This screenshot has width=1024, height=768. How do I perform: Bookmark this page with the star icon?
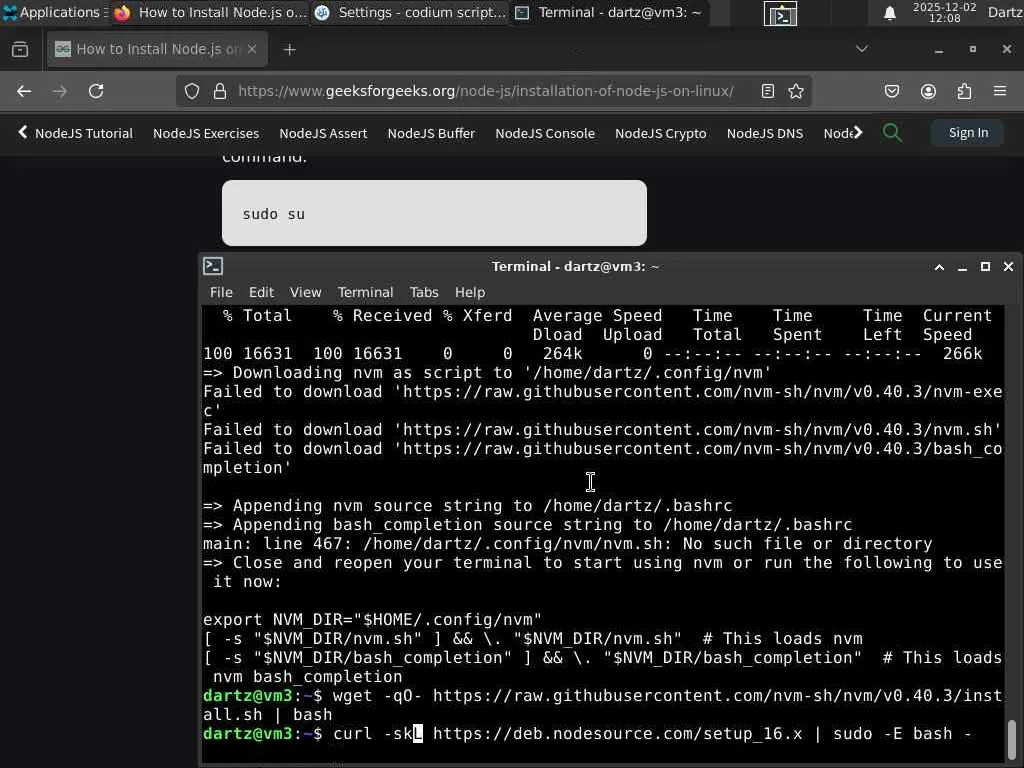(x=796, y=91)
